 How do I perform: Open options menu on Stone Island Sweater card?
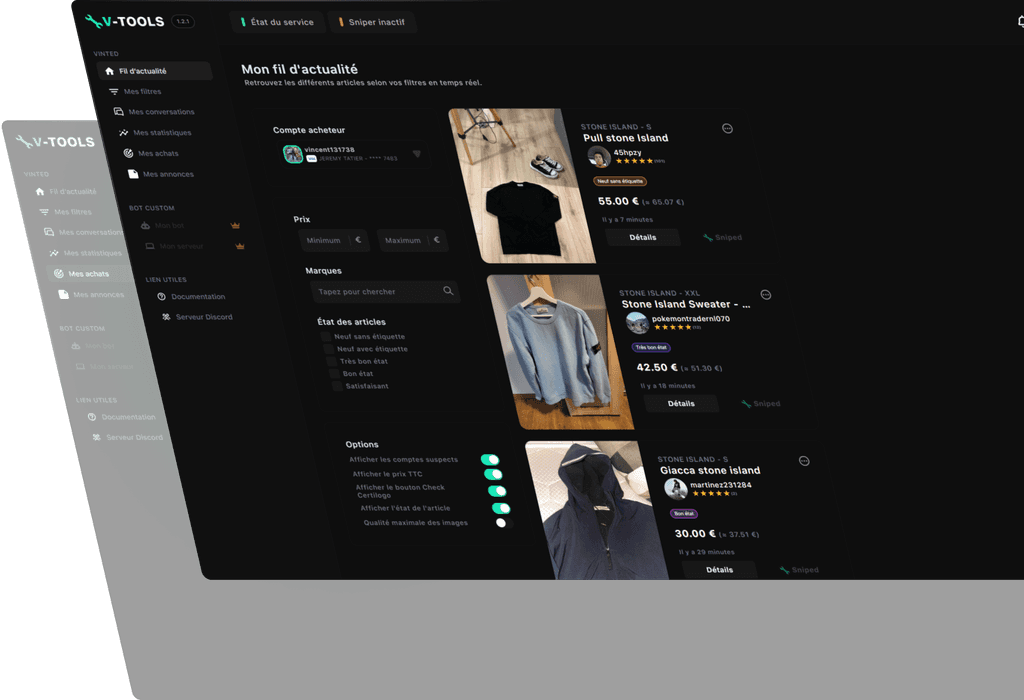[x=765, y=295]
